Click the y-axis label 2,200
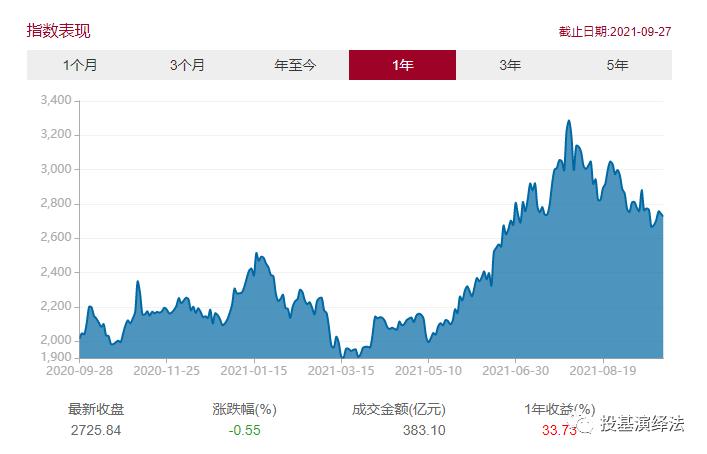 click(x=56, y=306)
